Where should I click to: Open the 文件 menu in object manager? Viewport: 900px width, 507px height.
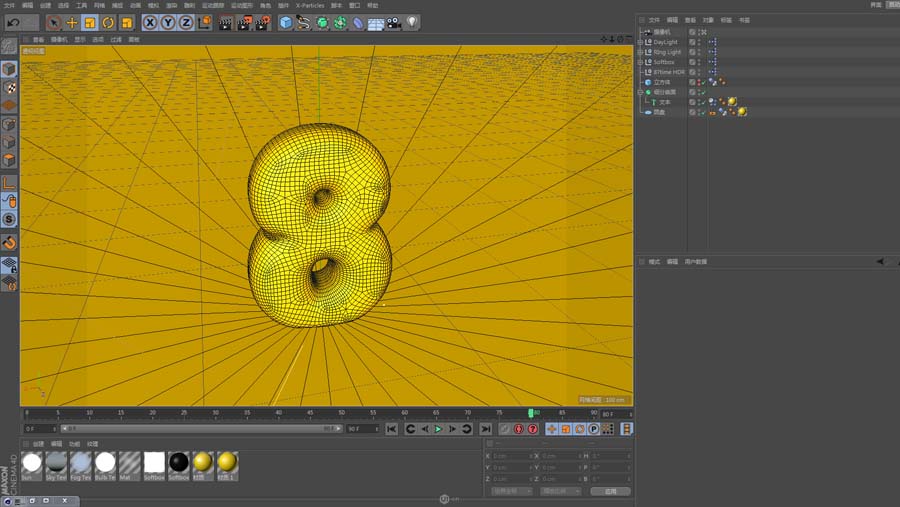tap(654, 19)
